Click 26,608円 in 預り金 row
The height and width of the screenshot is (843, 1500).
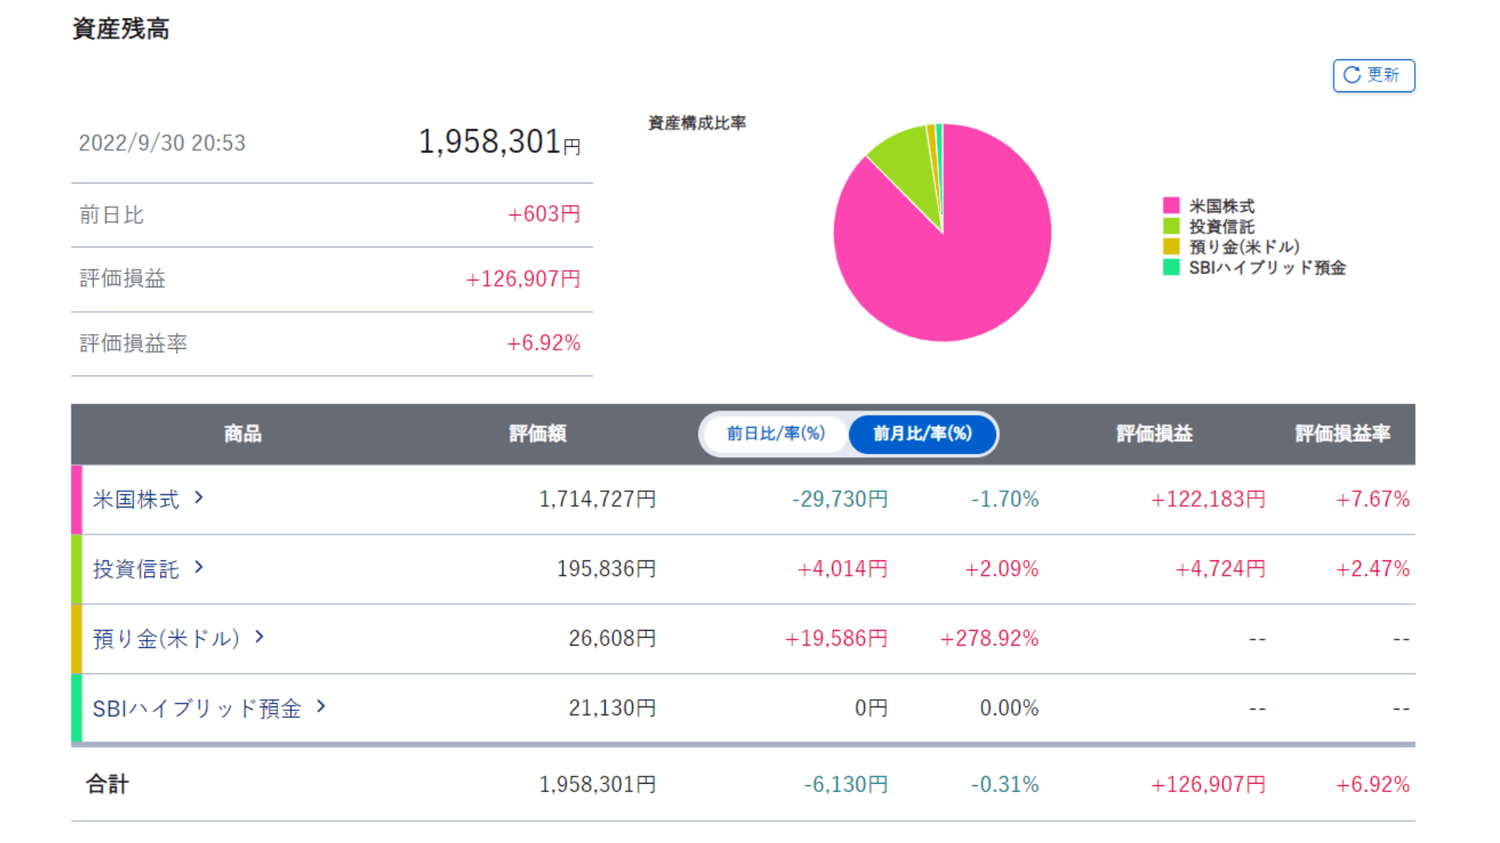tap(612, 638)
